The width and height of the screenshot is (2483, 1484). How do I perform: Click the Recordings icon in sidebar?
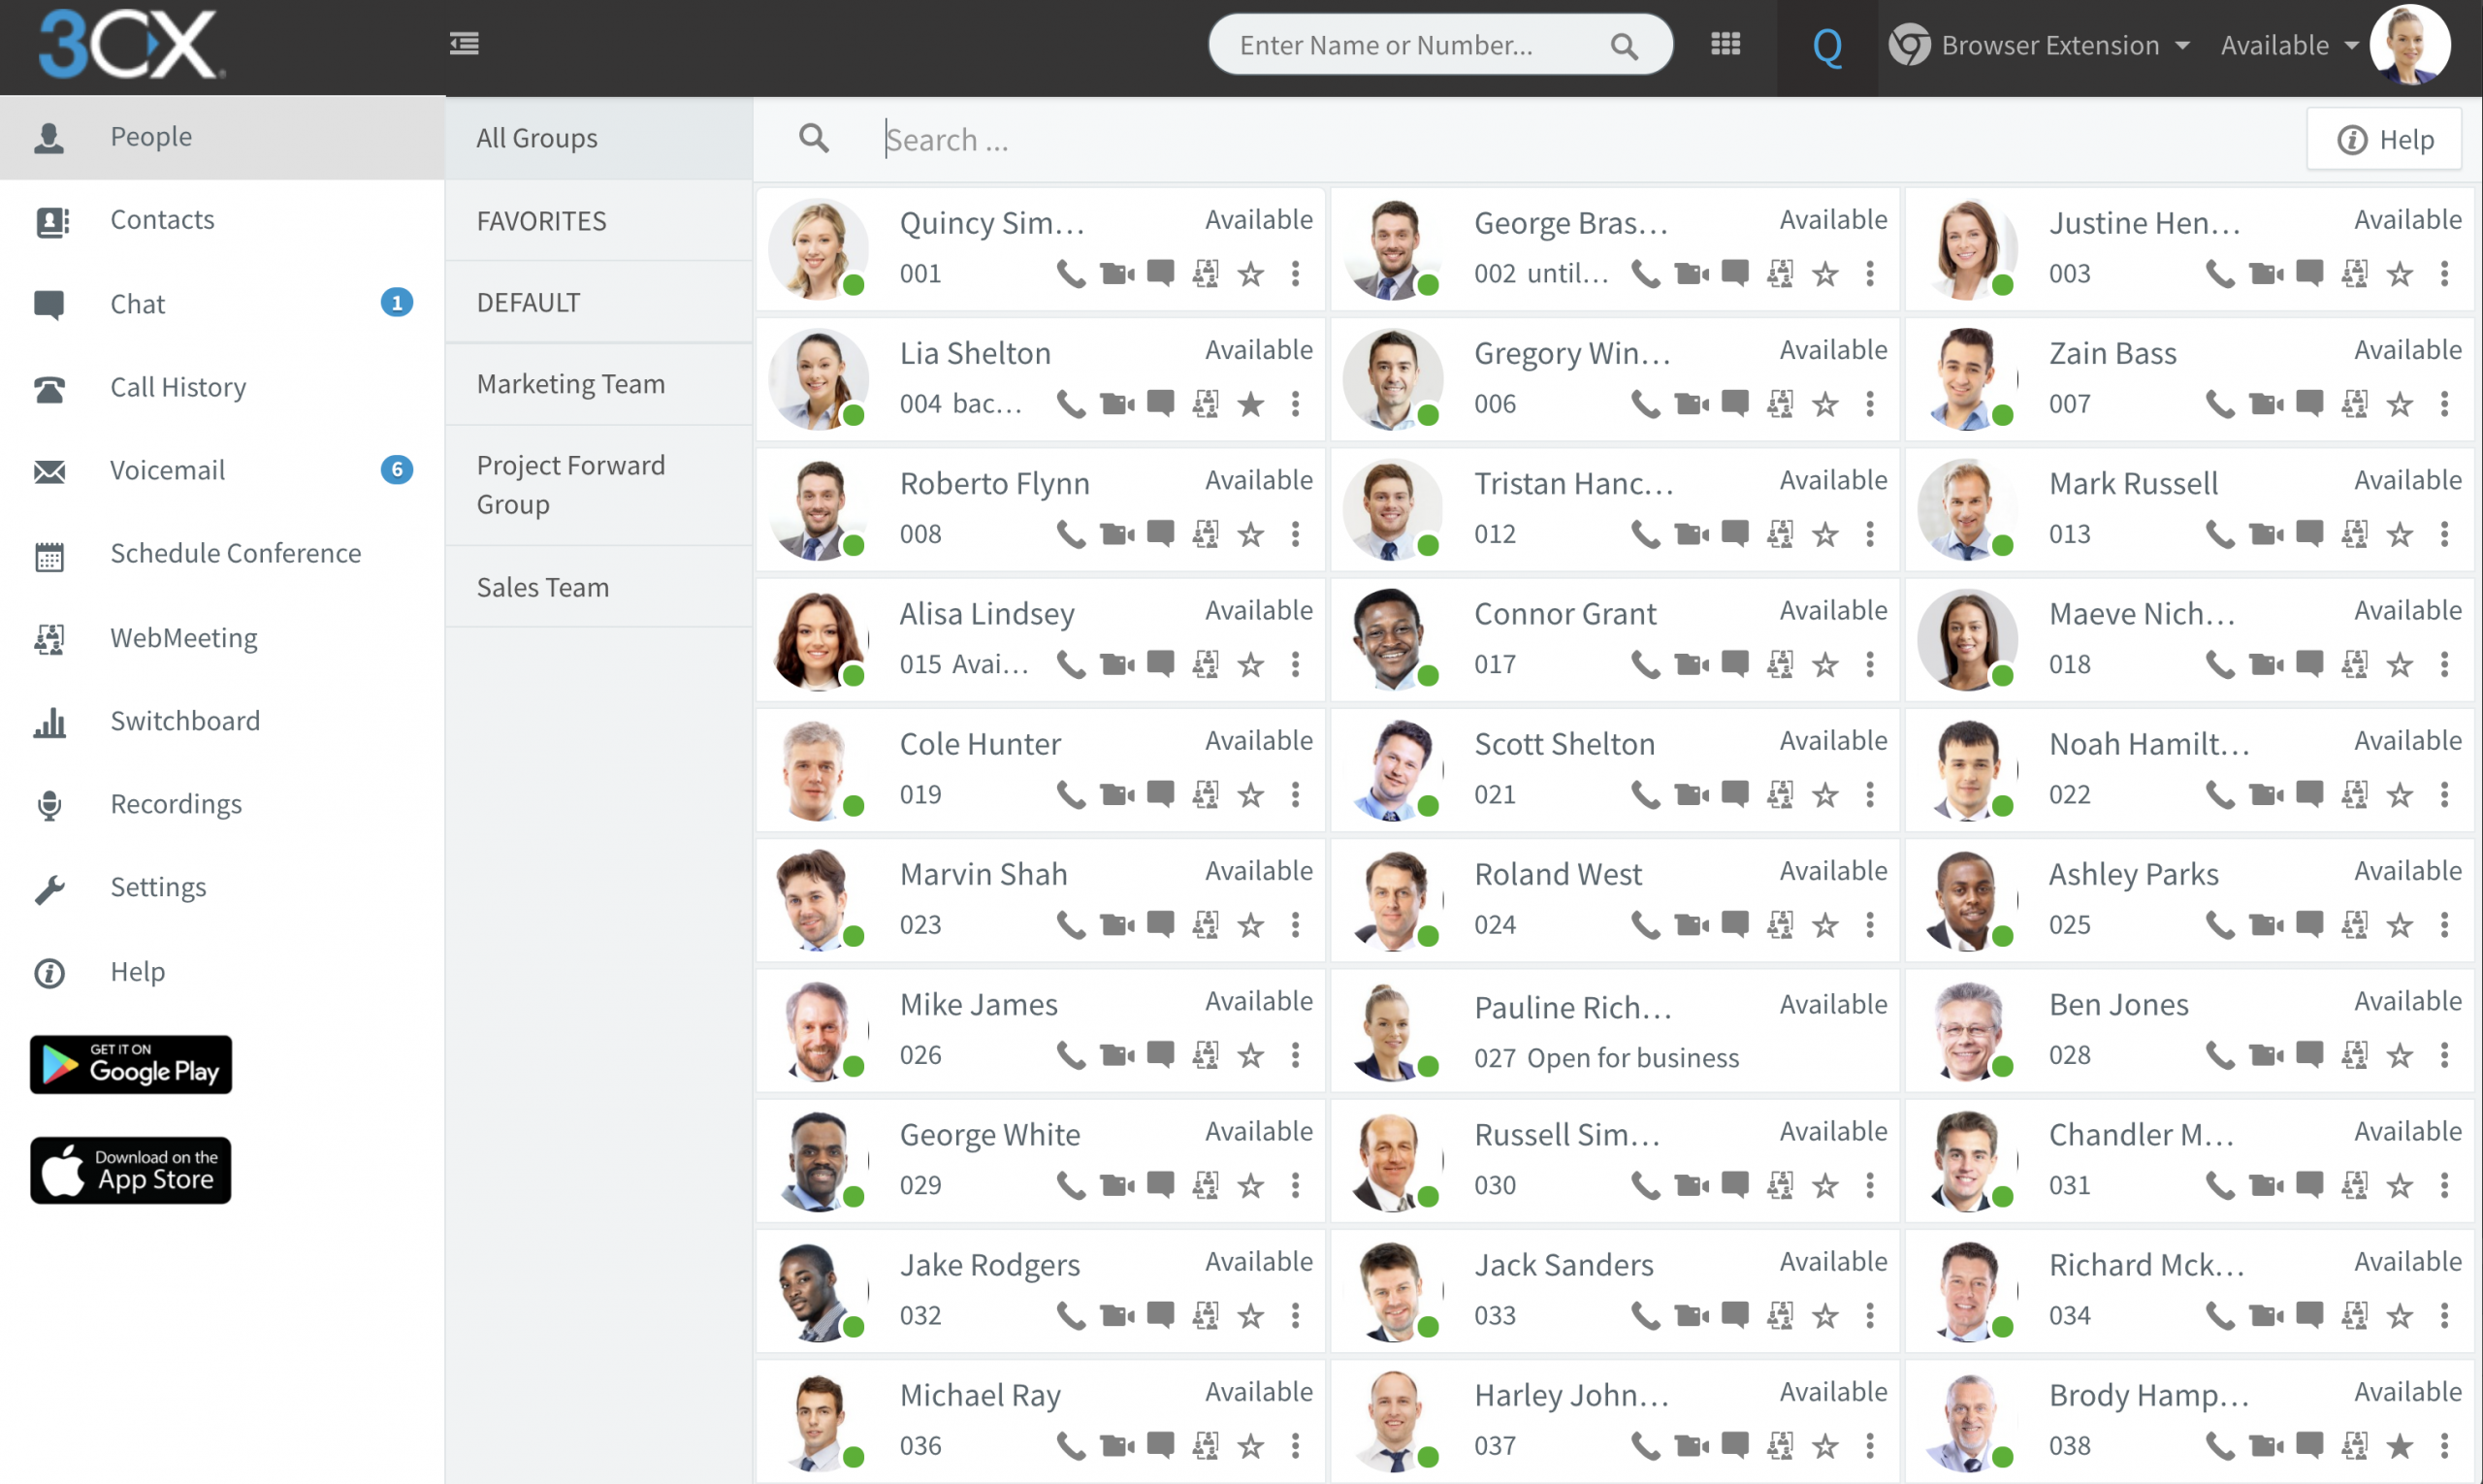pyautogui.click(x=49, y=802)
